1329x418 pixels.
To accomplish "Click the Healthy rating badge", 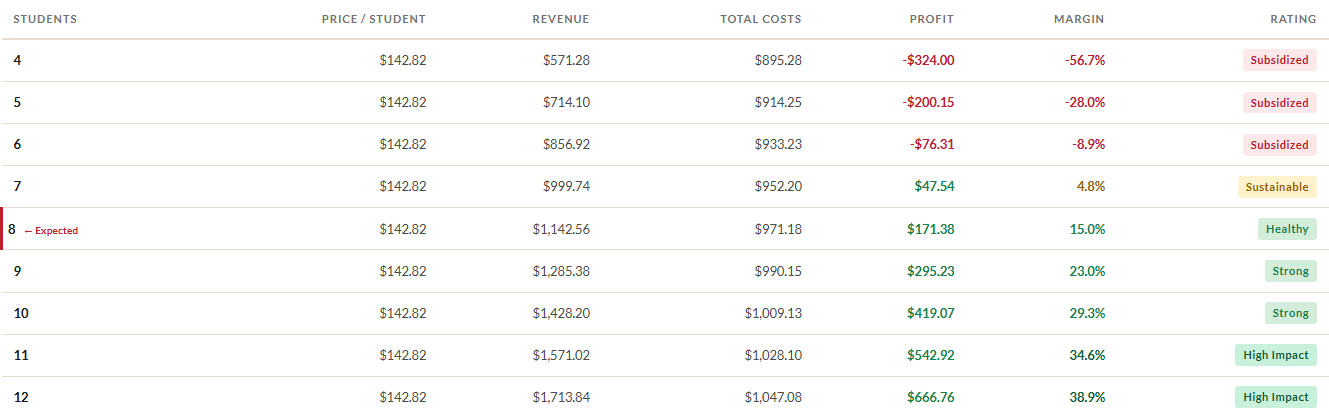I will pos(1286,229).
